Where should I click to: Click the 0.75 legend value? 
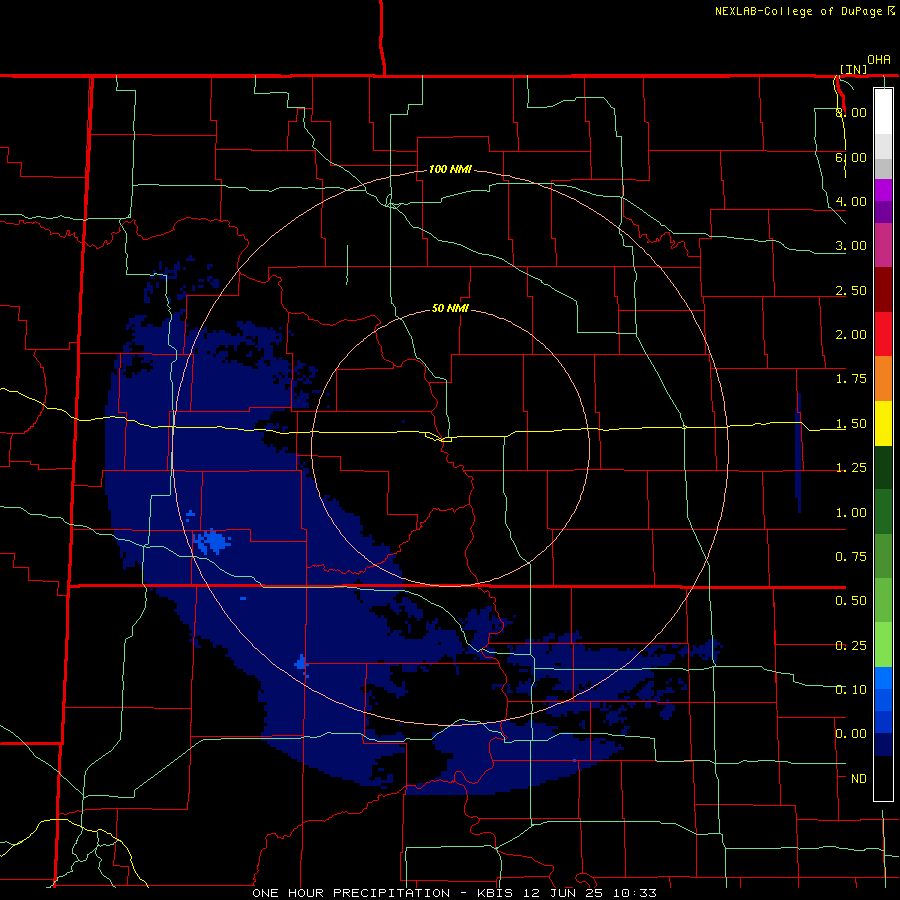(x=851, y=557)
